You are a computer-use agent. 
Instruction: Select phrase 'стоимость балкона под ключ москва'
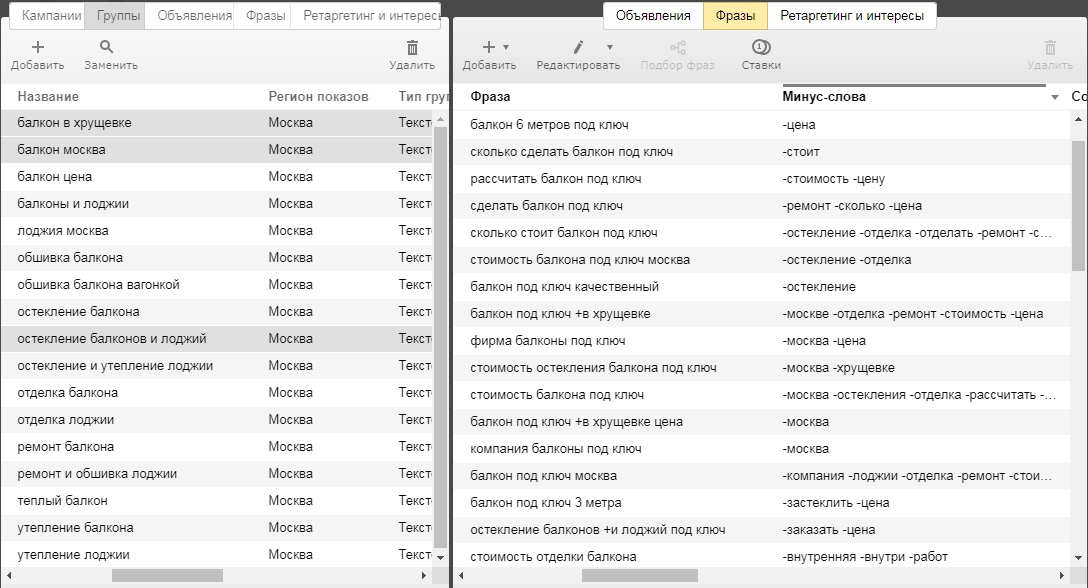[580, 260]
